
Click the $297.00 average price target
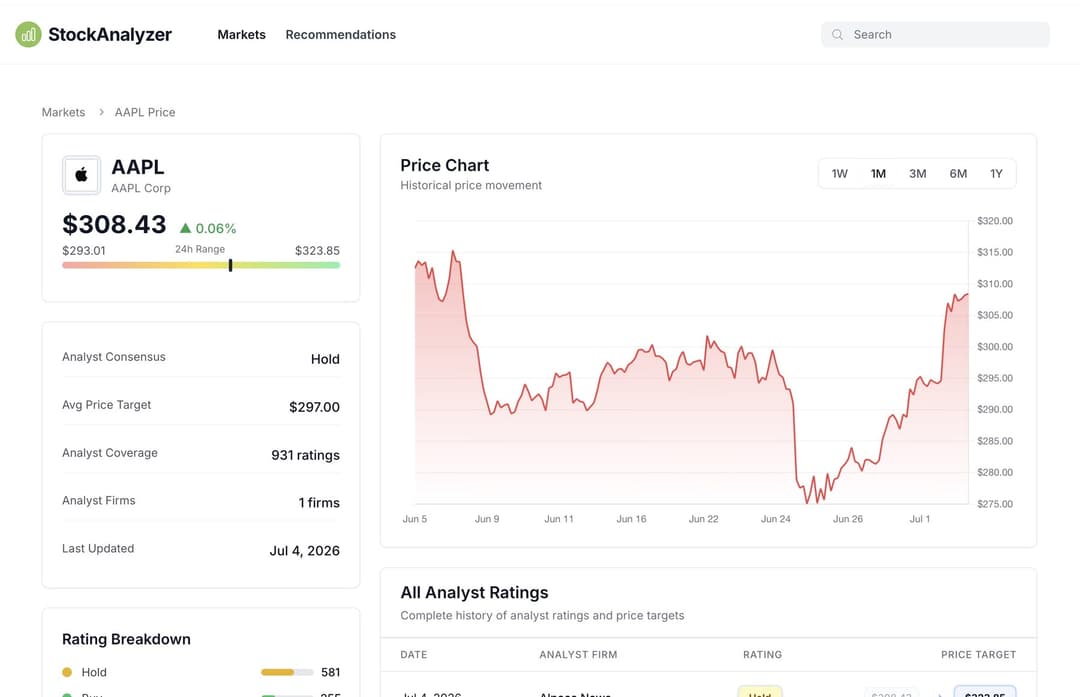[314, 407]
